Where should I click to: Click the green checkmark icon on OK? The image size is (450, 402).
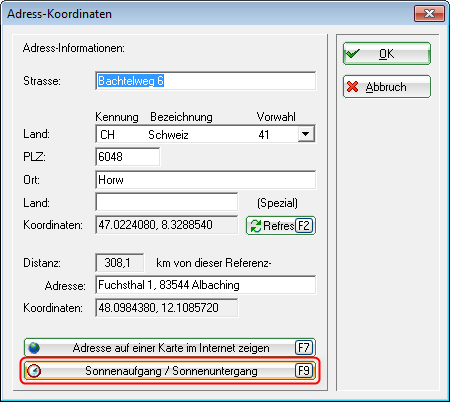coord(353,53)
